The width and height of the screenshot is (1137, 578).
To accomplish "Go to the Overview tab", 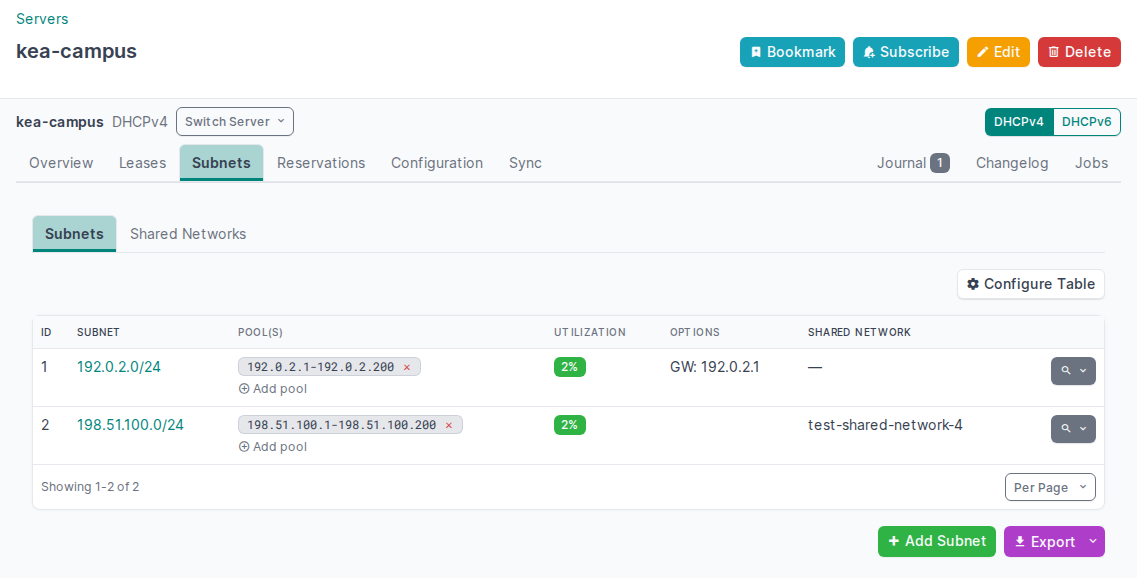I will point(61,163).
